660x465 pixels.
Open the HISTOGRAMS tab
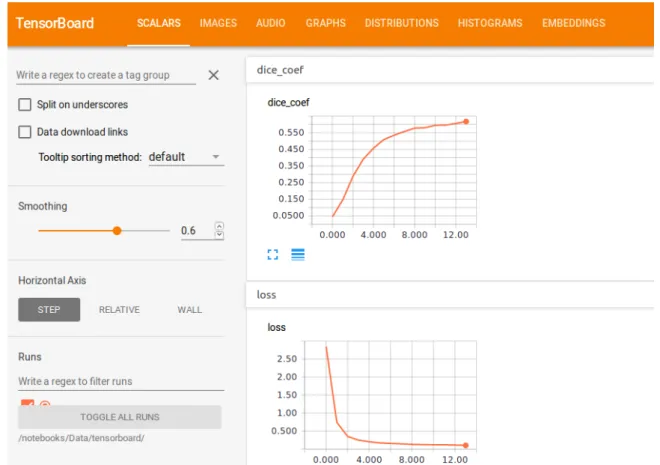tap(490, 23)
